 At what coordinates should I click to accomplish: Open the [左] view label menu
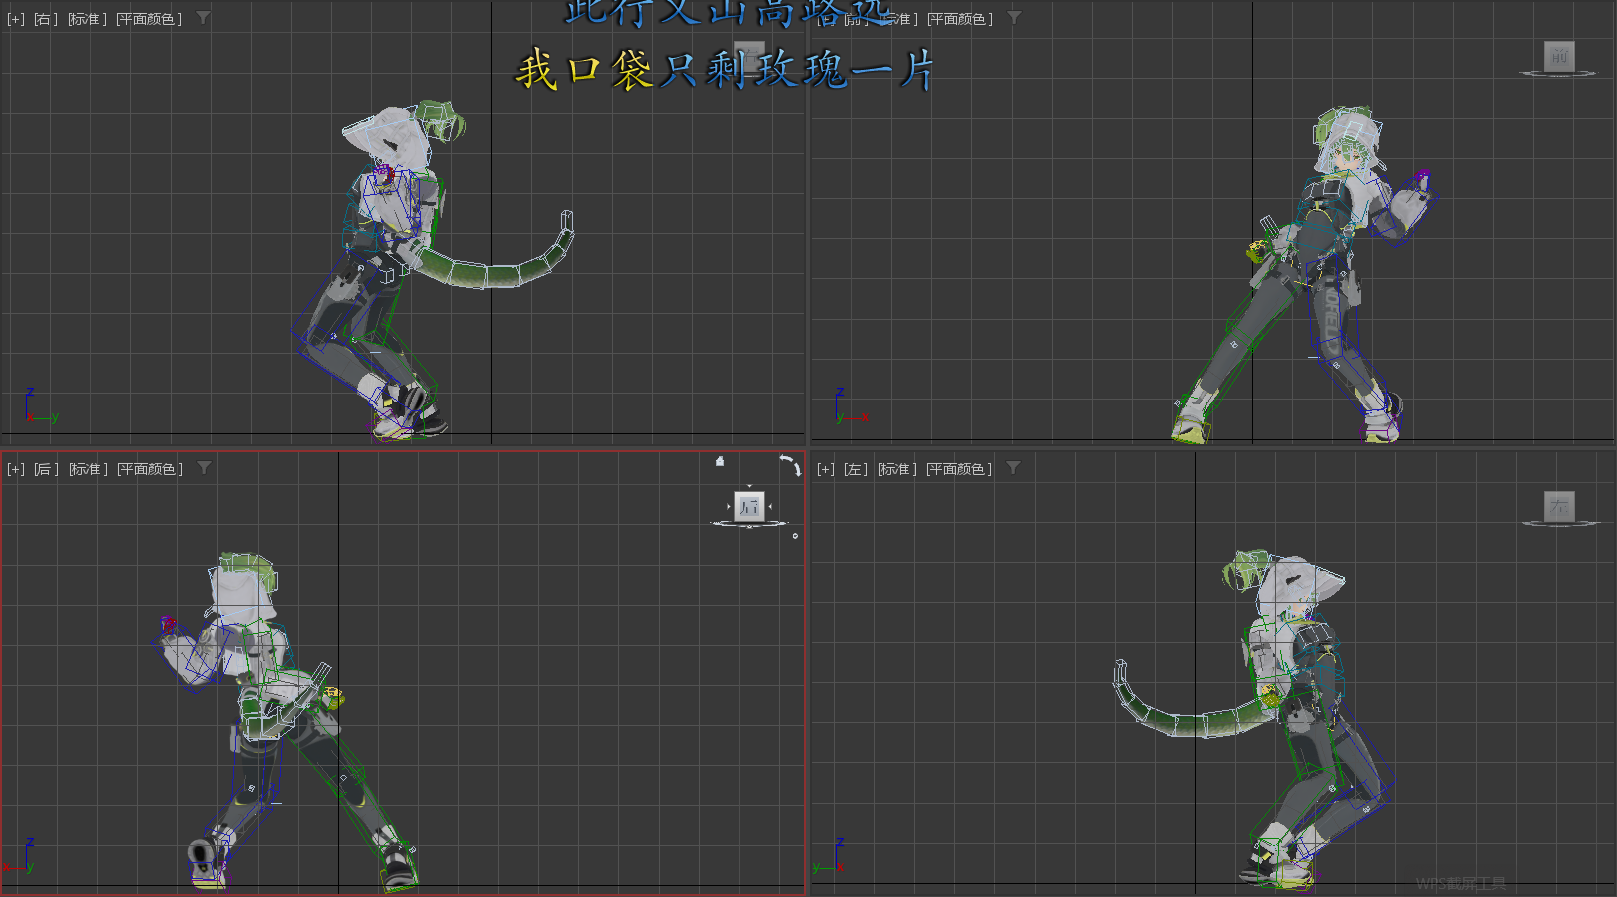pyautogui.click(x=855, y=469)
